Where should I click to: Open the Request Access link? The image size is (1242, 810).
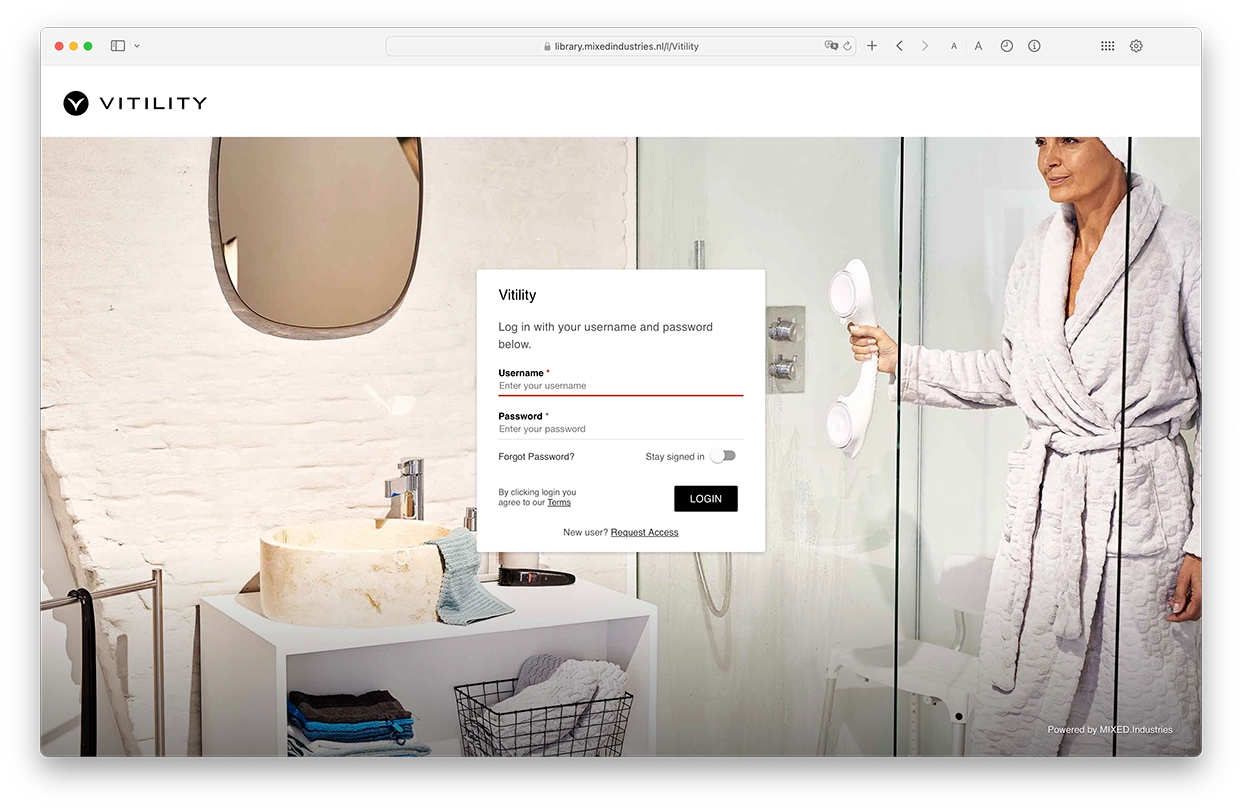(644, 533)
